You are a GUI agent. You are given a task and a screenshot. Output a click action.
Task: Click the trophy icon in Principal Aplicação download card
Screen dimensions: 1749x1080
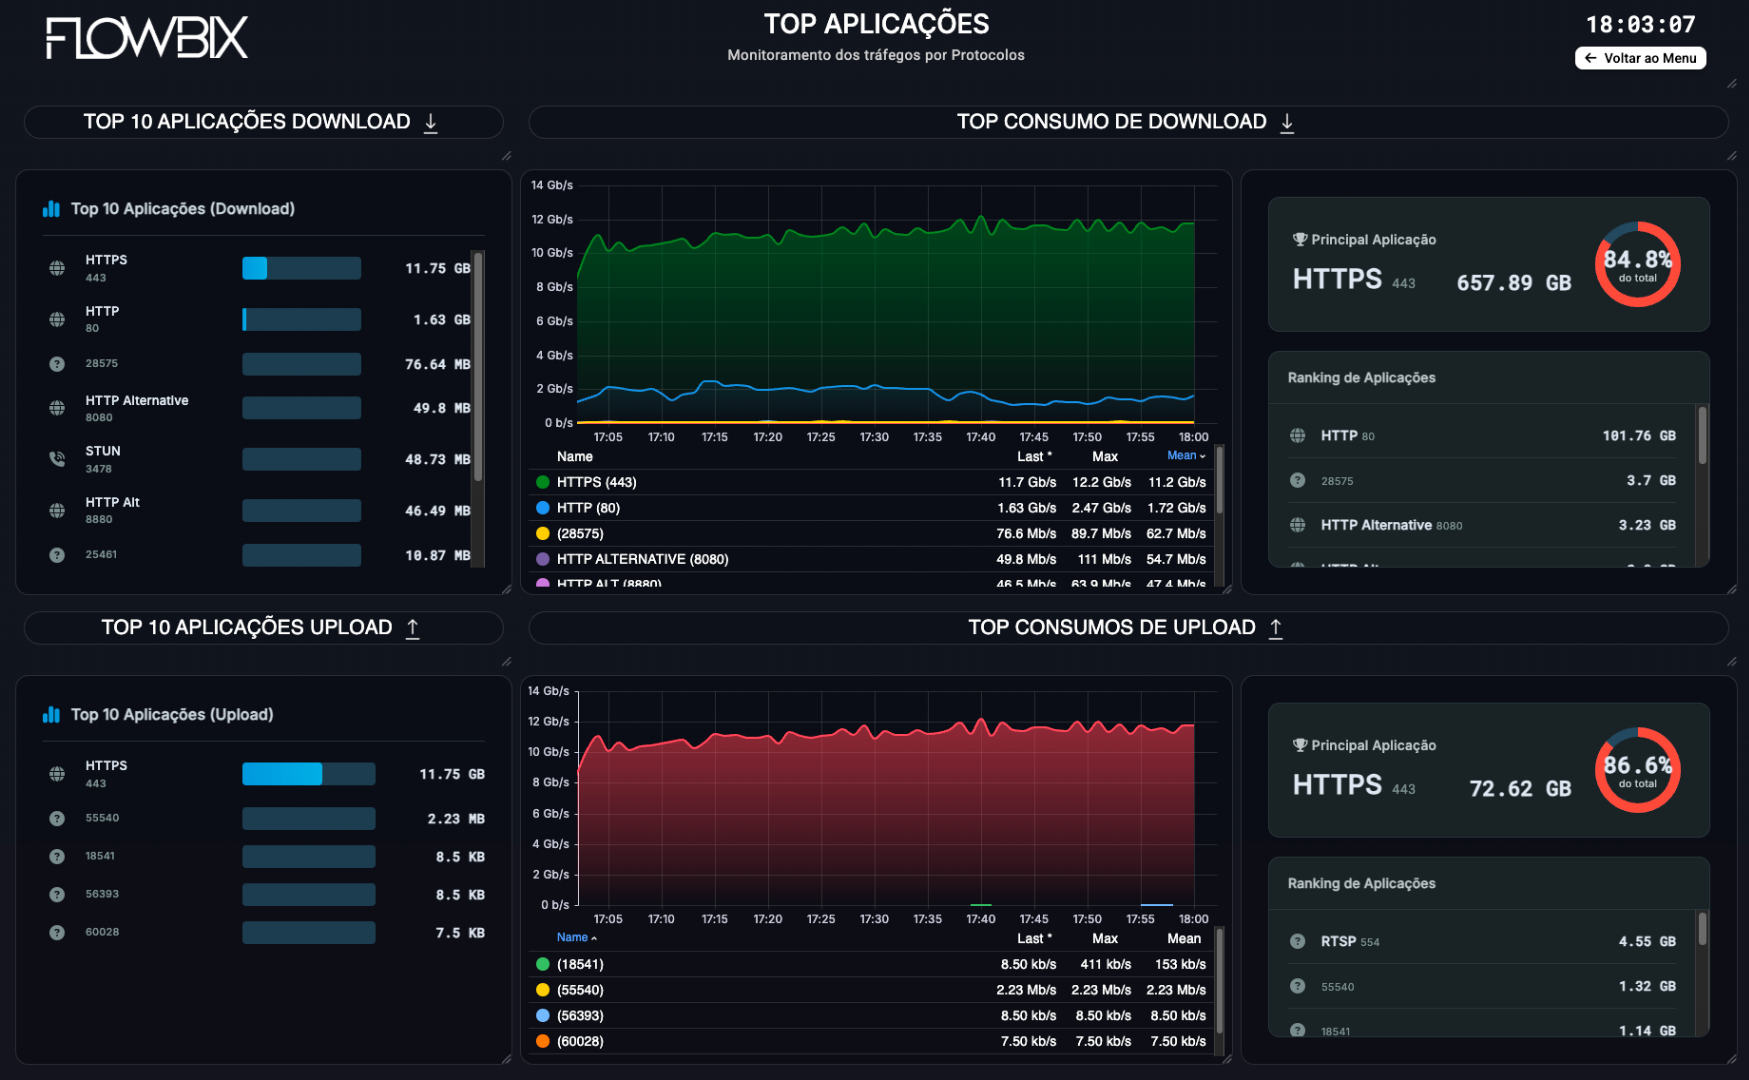1298,239
